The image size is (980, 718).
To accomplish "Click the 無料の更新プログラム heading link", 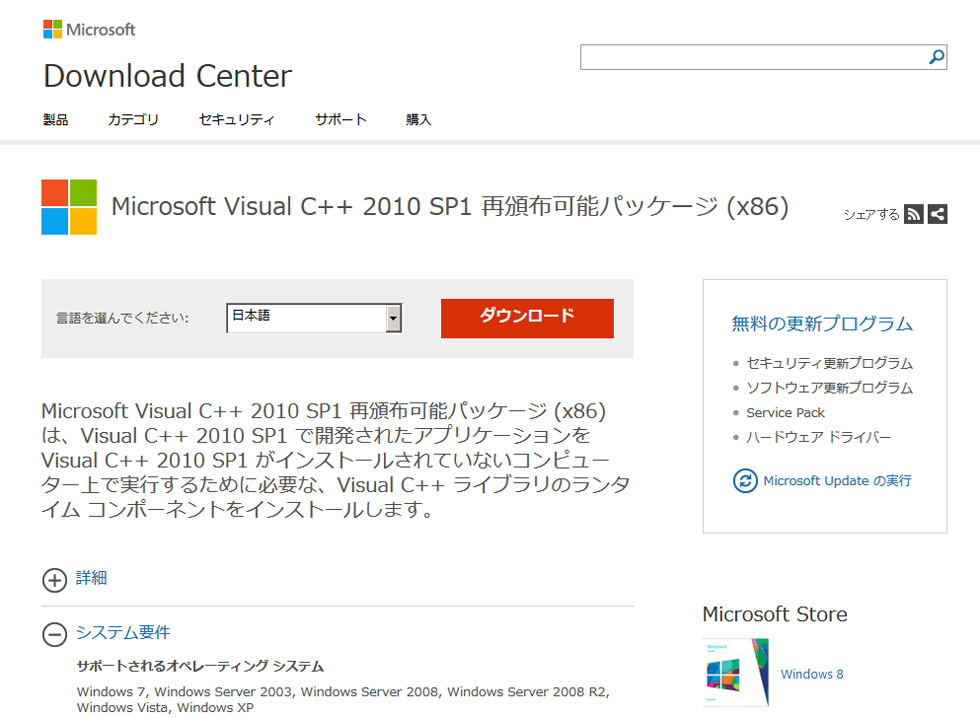I will click(x=822, y=324).
